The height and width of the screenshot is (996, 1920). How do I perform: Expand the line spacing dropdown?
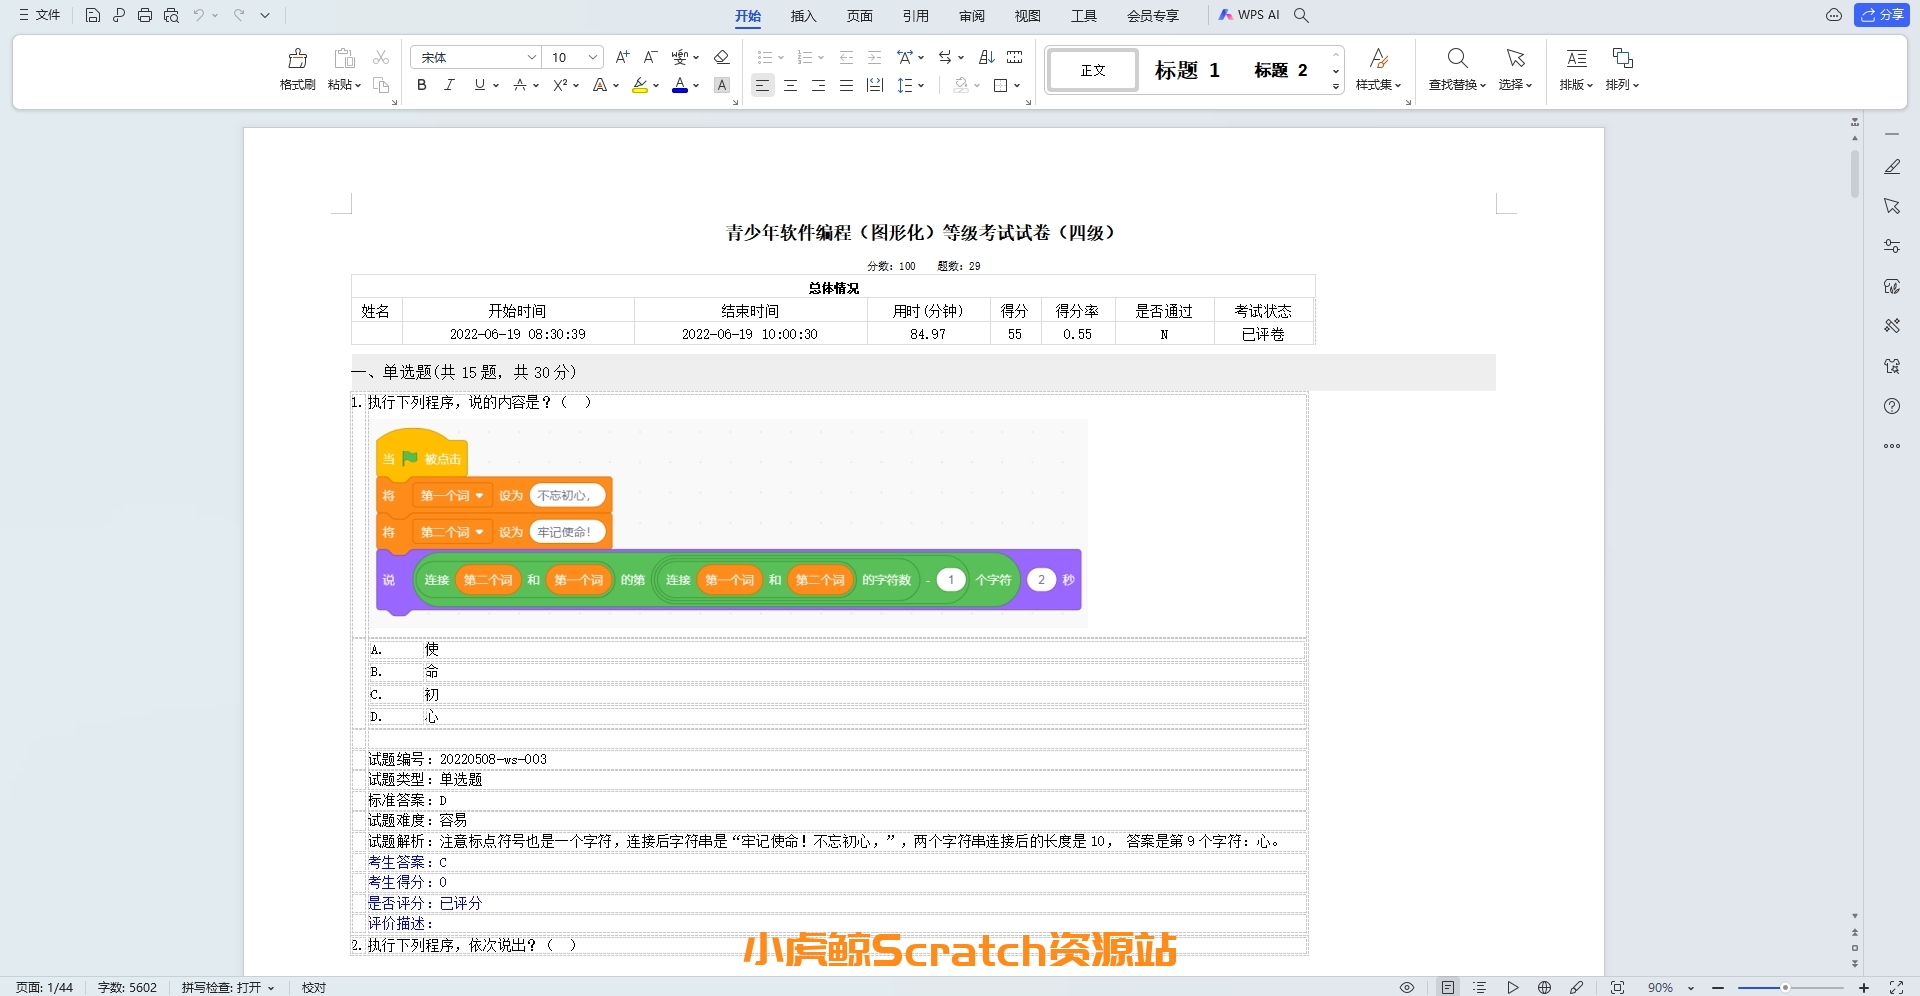coord(921,86)
